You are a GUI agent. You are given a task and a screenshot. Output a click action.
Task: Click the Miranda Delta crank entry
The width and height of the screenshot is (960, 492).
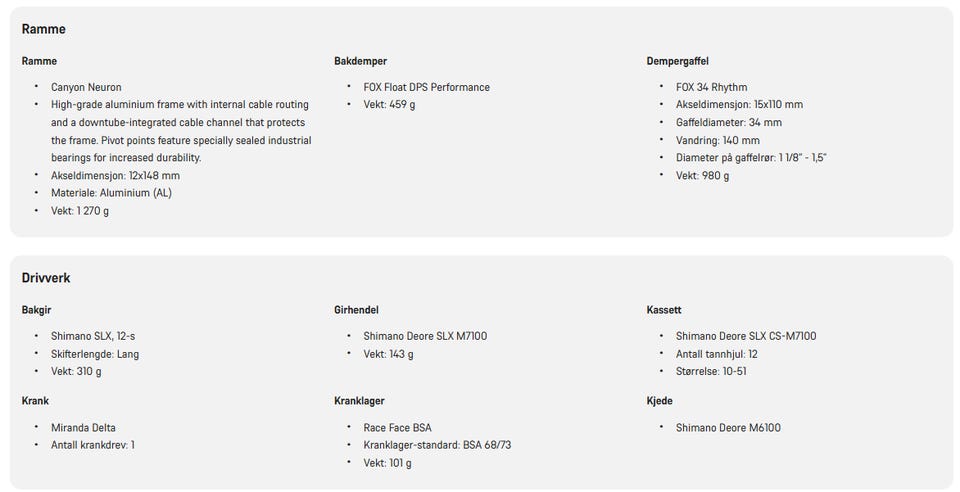83,428
